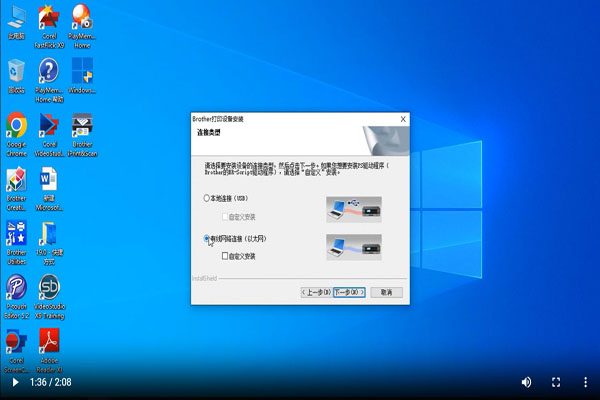Open the This PC desktop icon
The height and width of the screenshot is (400, 600).
[x=16, y=23]
